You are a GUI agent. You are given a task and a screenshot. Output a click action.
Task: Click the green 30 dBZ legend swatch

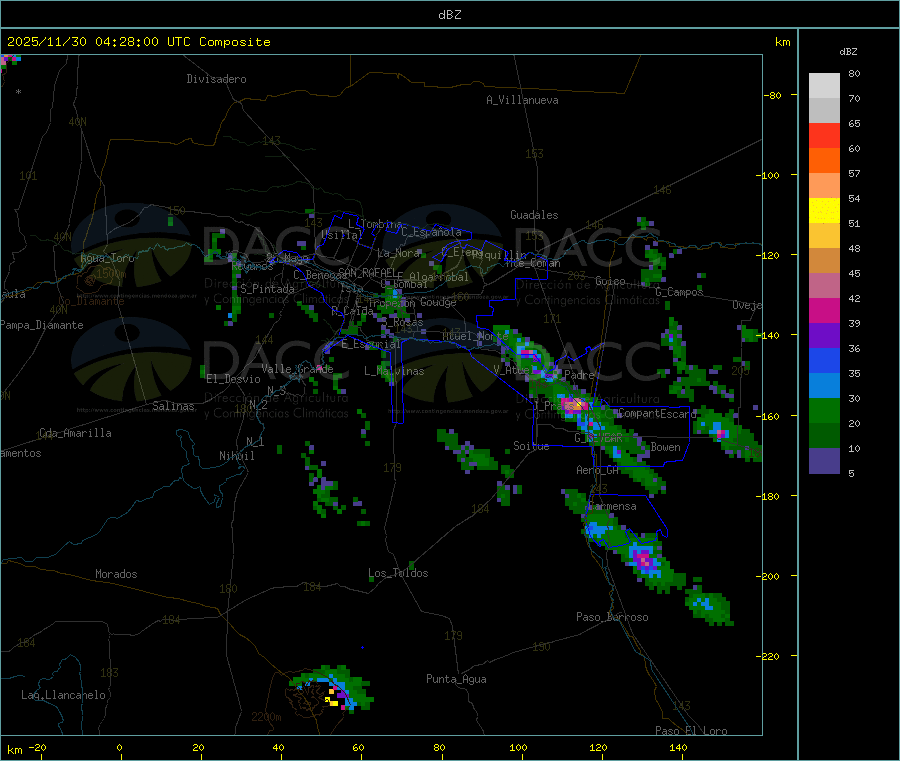click(824, 410)
